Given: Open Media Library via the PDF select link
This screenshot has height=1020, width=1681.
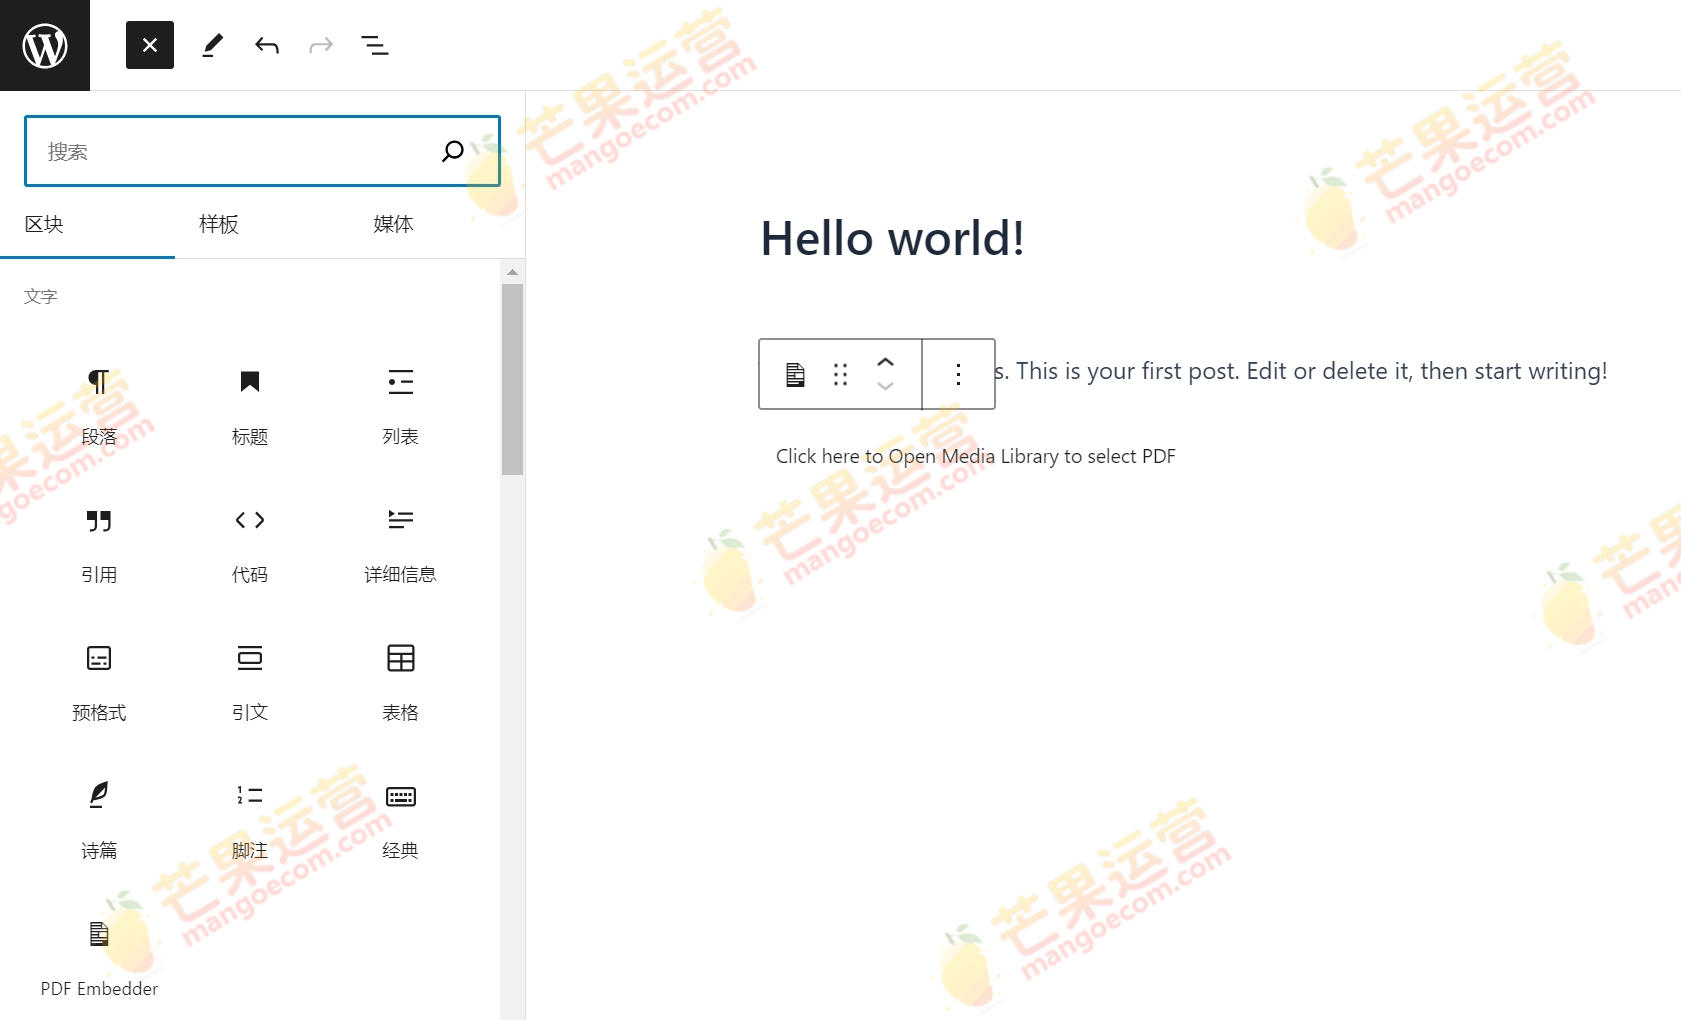Looking at the screenshot, I should (x=975, y=456).
